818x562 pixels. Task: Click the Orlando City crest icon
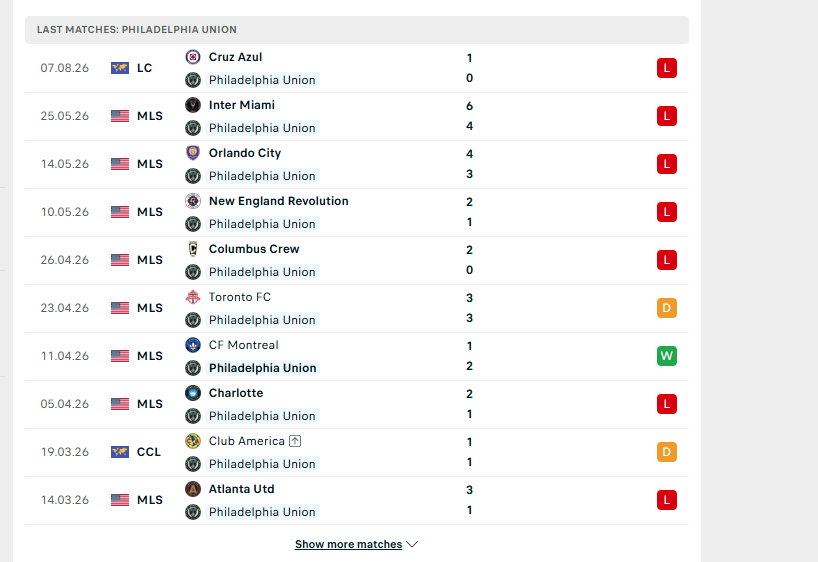[x=193, y=153]
